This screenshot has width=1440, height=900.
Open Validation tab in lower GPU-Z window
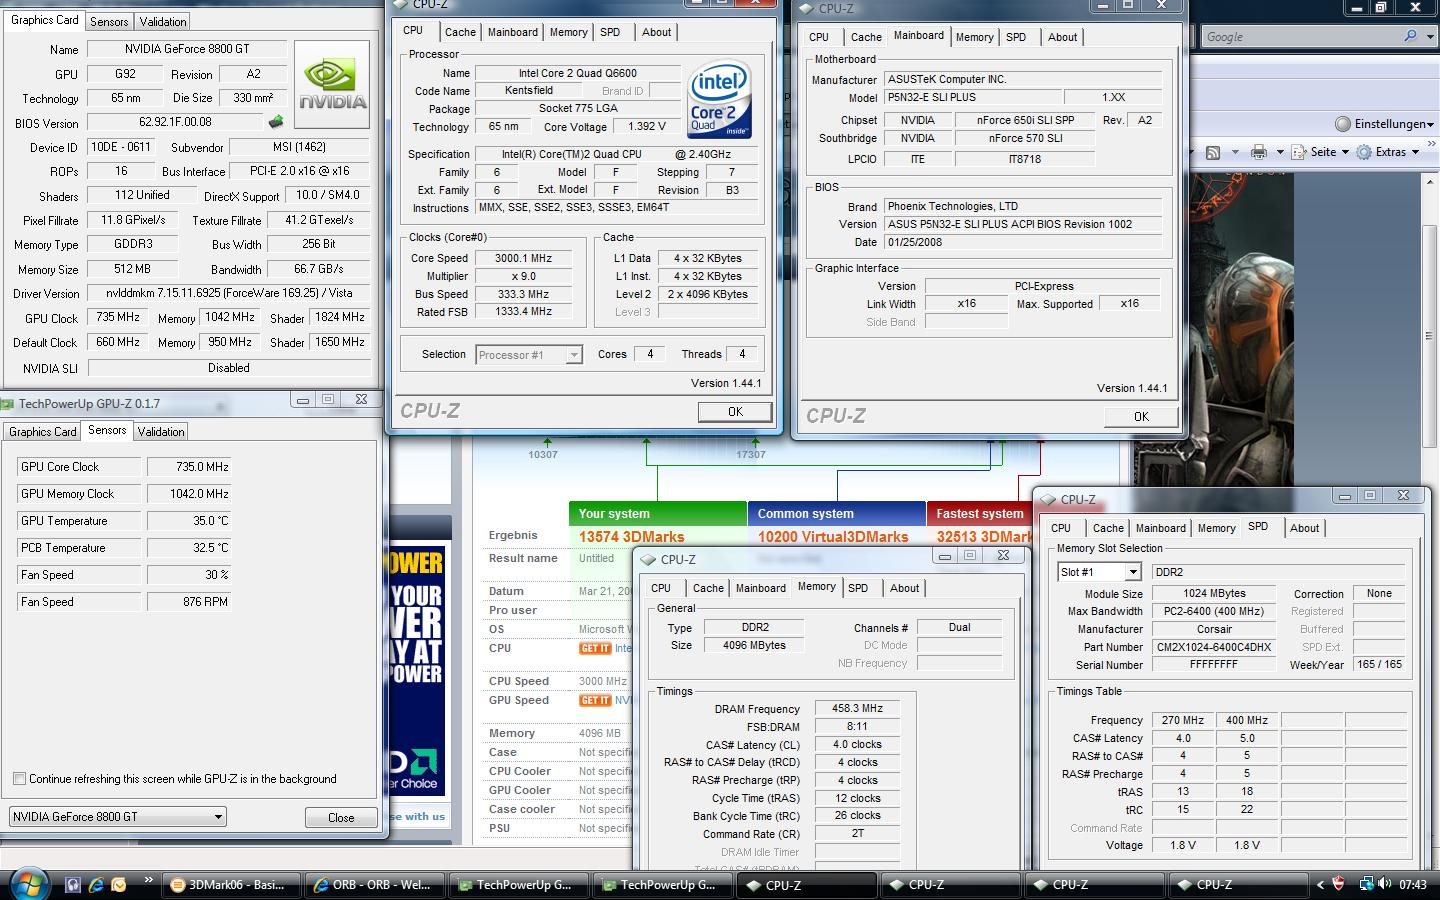tap(161, 431)
